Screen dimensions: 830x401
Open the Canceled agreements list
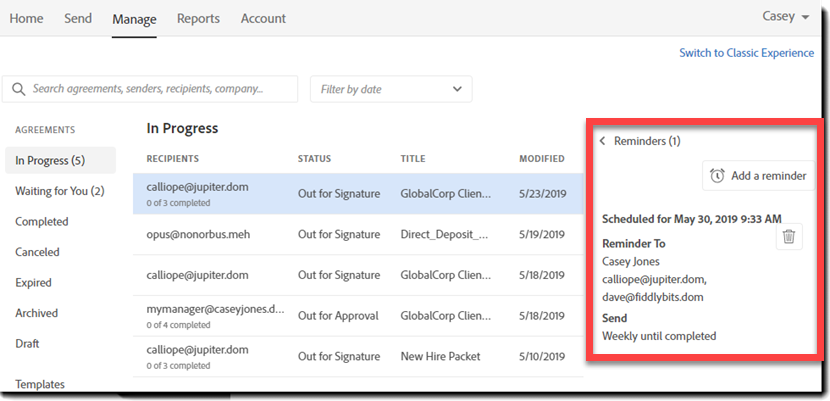tap(37, 252)
